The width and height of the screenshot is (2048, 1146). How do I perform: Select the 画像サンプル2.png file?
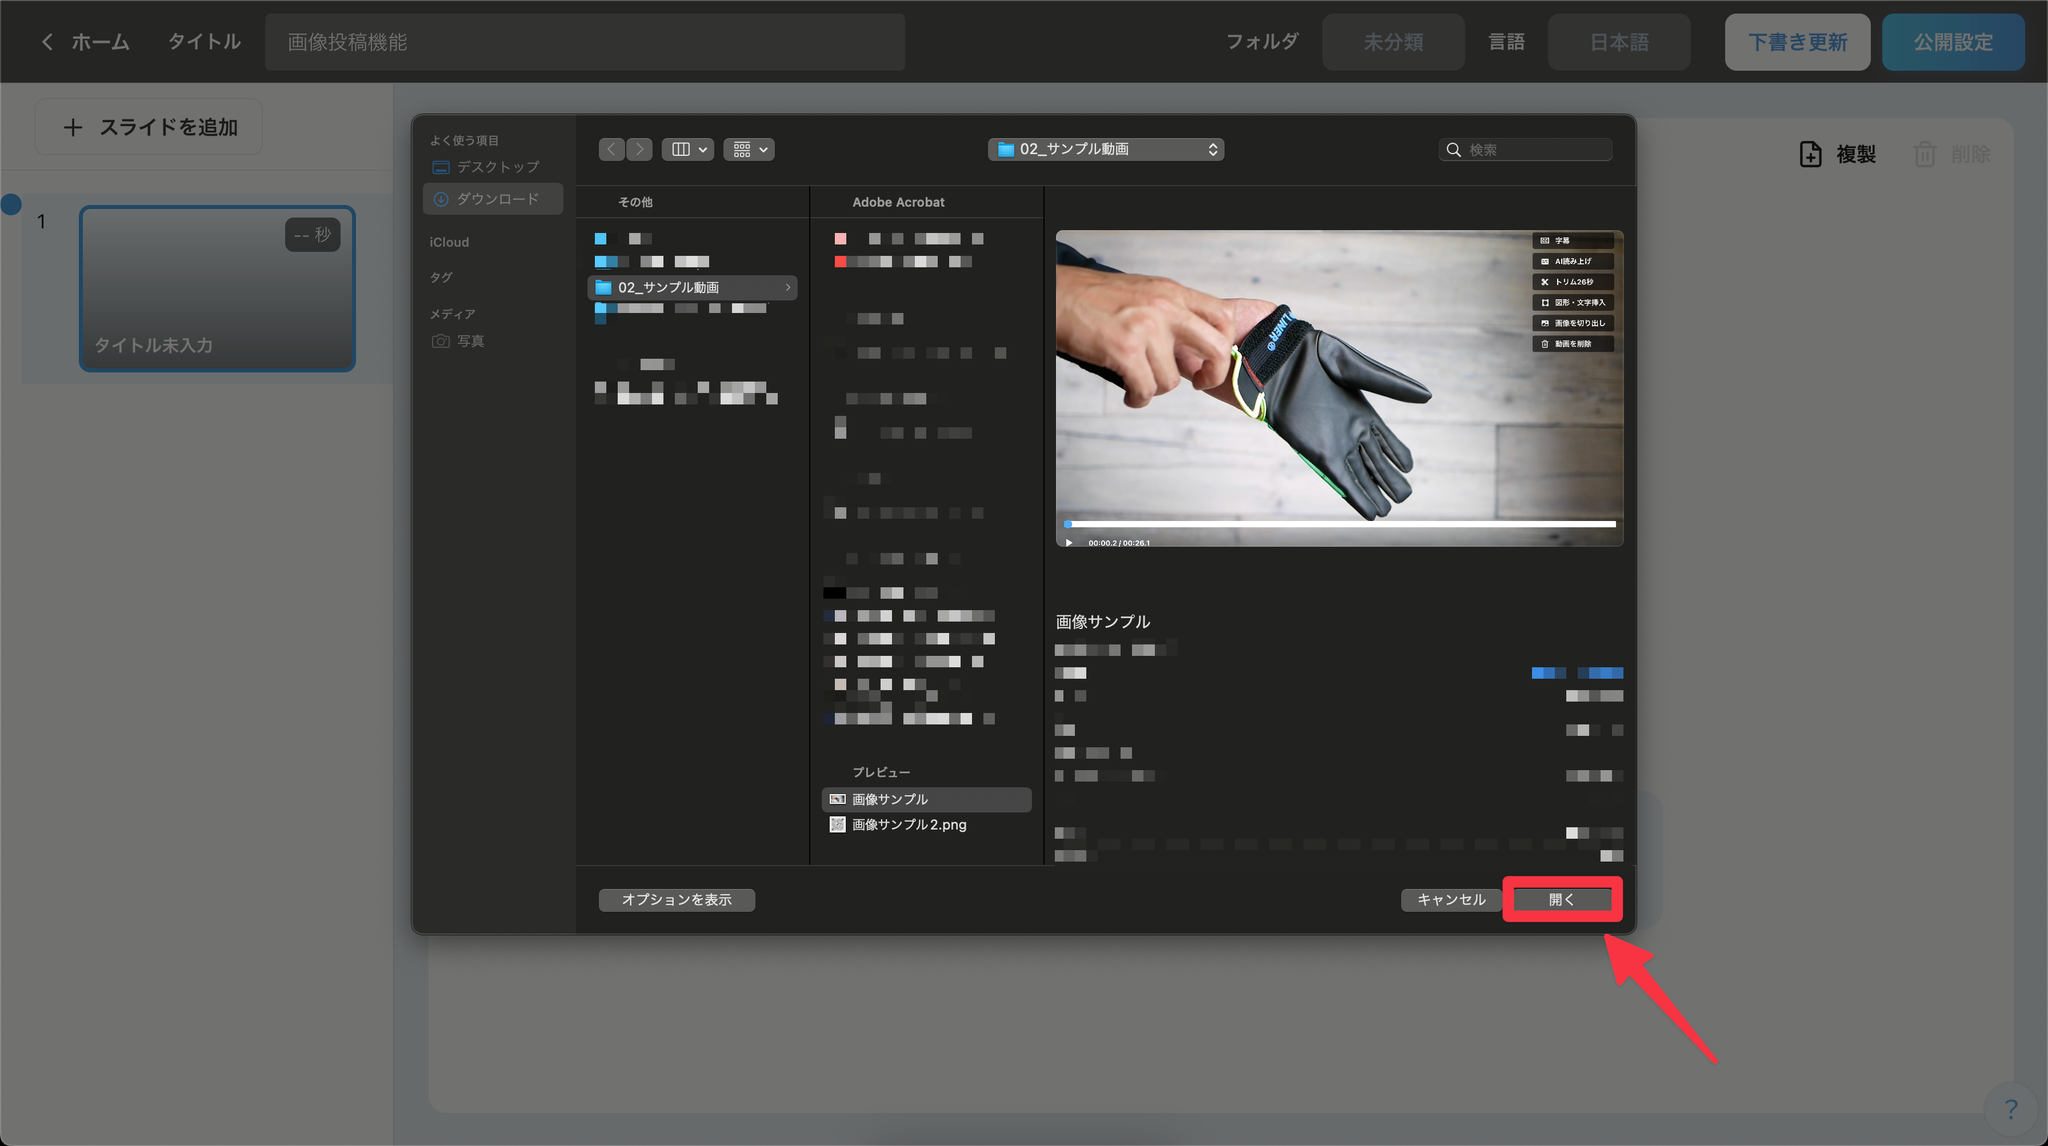908,825
